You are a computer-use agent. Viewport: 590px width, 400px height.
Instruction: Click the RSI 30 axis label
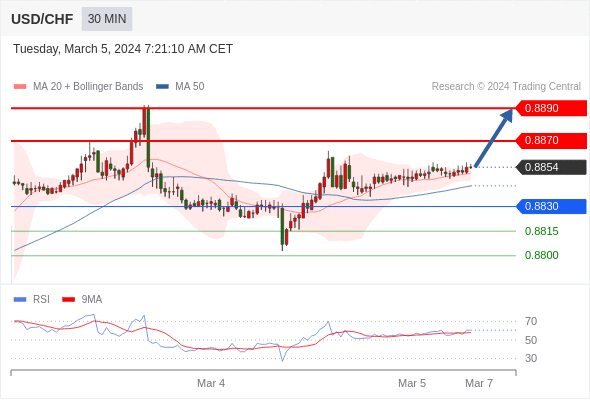(x=531, y=358)
